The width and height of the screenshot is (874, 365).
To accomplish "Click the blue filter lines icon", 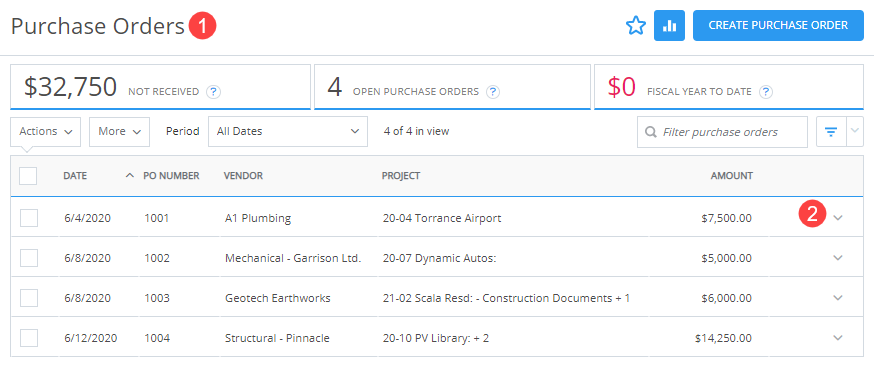I will (831, 132).
